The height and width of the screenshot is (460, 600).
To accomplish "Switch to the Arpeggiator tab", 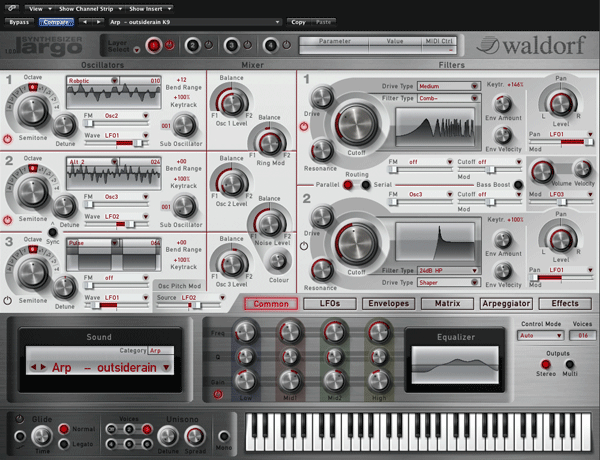I will point(506,304).
